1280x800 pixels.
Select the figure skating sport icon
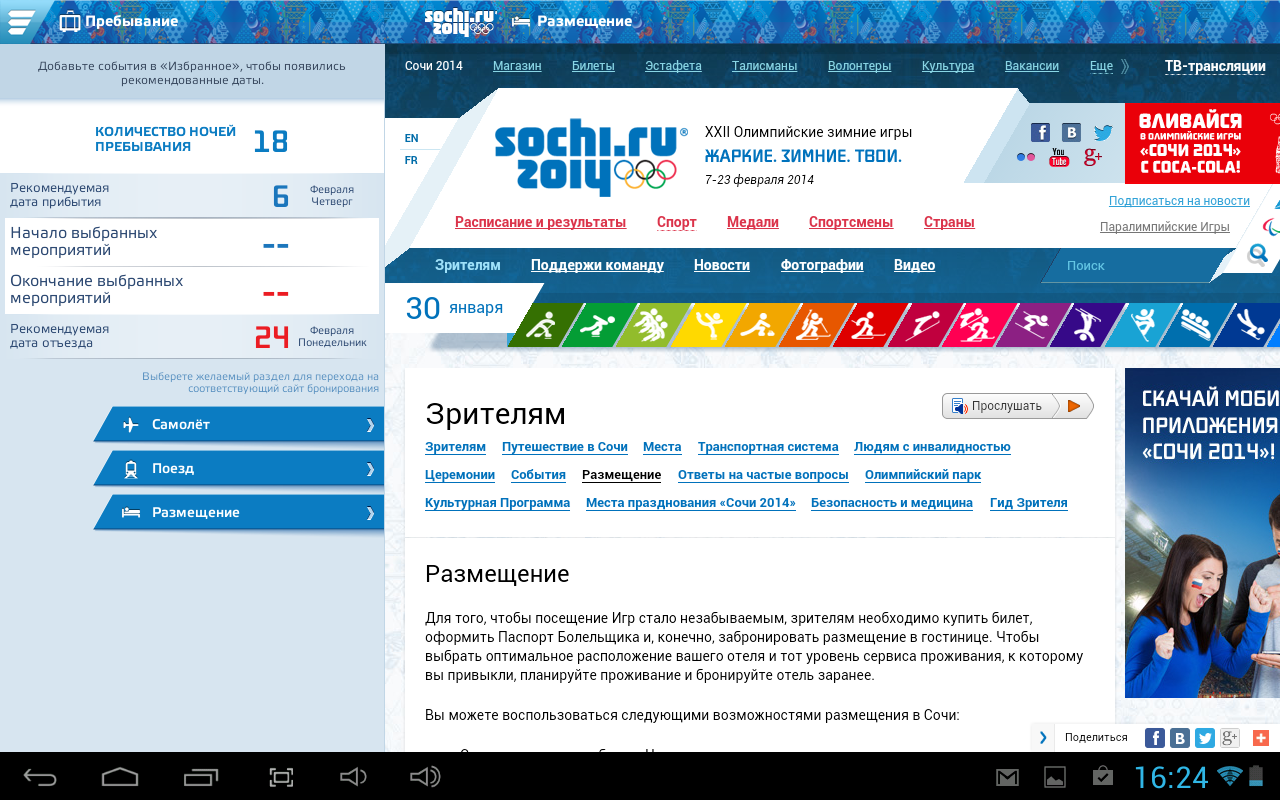(x=709, y=325)
